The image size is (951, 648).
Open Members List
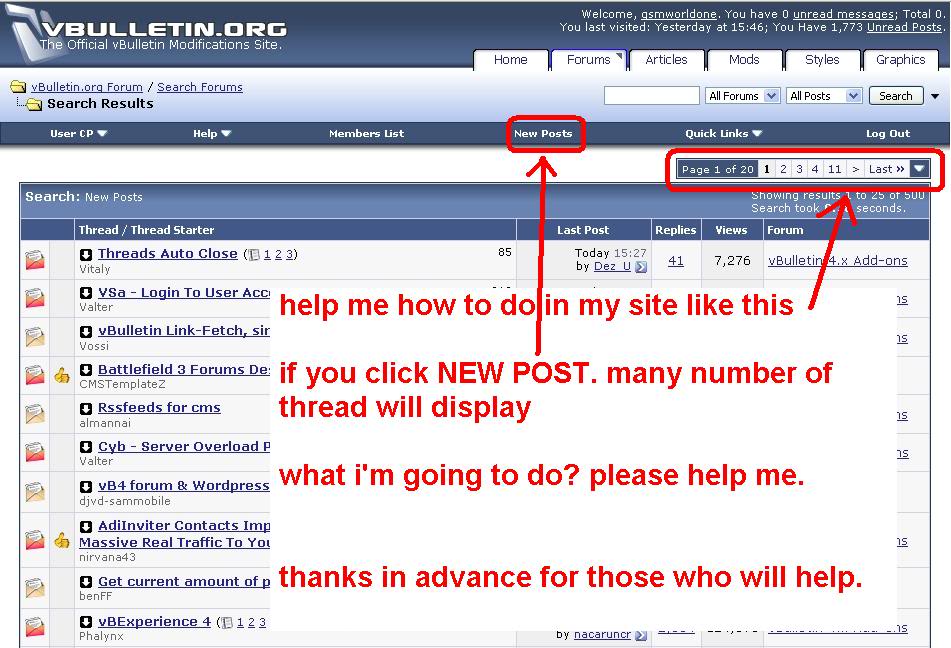pyautogui.click(x=366, y=133)
